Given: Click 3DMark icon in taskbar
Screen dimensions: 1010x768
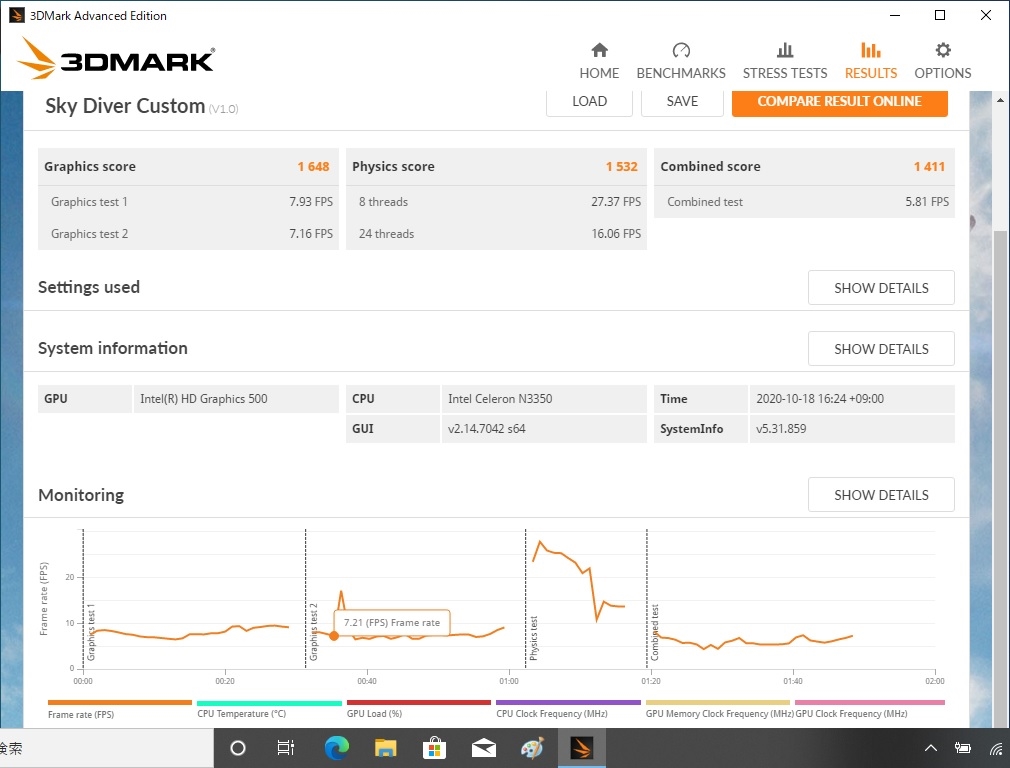Looking at the screenshot, I should point(581,748).
